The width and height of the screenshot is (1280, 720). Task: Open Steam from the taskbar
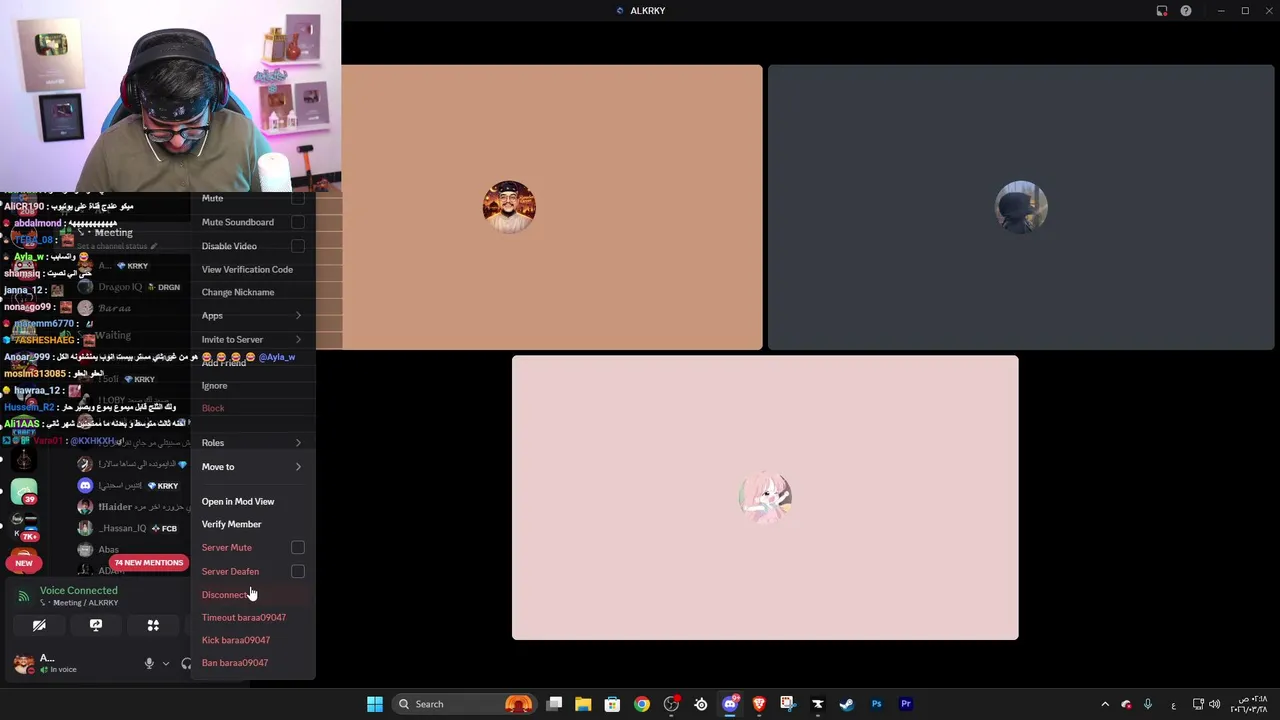(x=847, y=704)
